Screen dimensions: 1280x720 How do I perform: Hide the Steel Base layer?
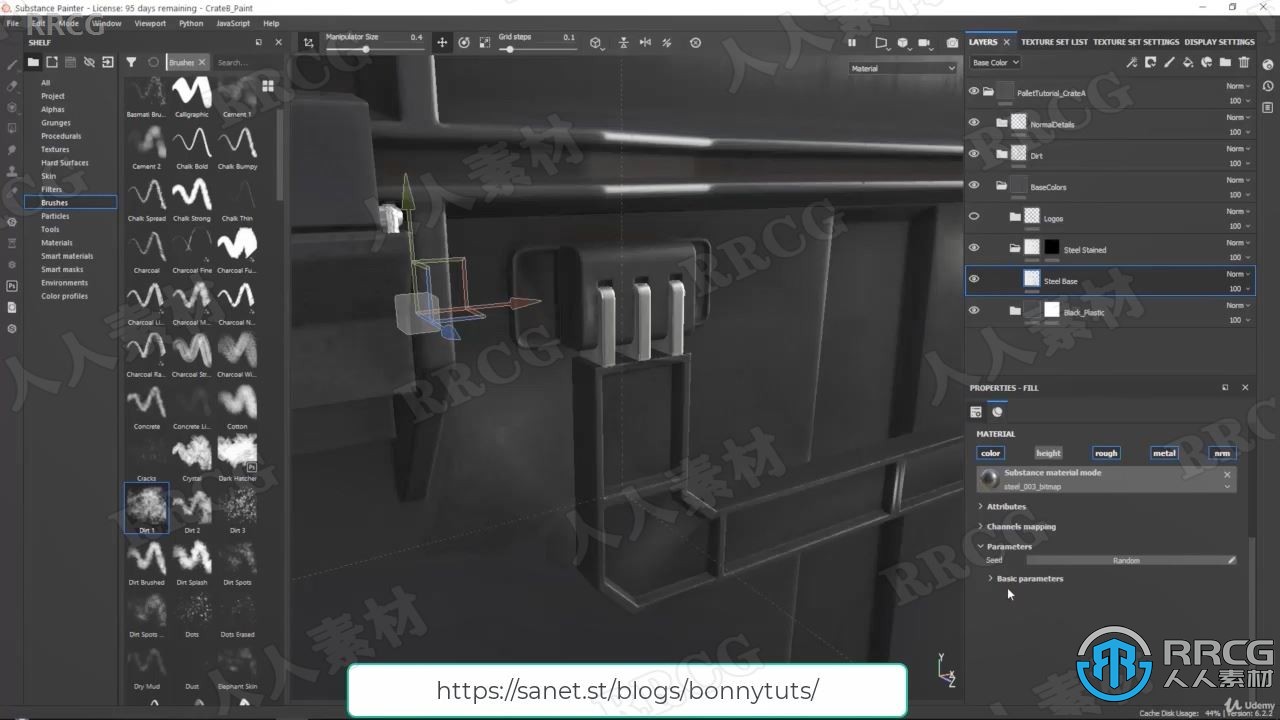tap(974, 279)
